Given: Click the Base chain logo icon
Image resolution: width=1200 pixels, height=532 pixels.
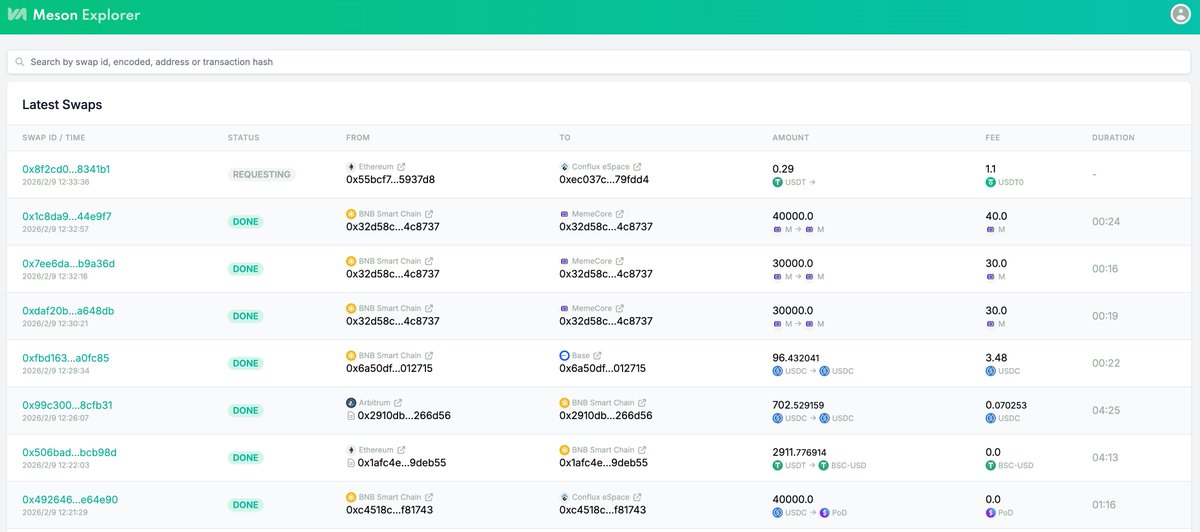Looking at the screenshot, I should click(564, 355).
